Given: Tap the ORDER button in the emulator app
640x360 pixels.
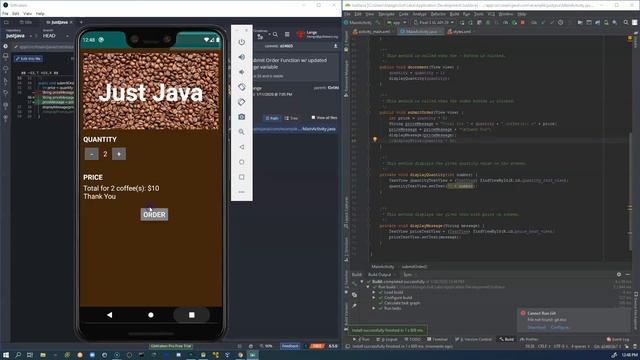Looking at the screenshot, I should (x=154, y=214).
